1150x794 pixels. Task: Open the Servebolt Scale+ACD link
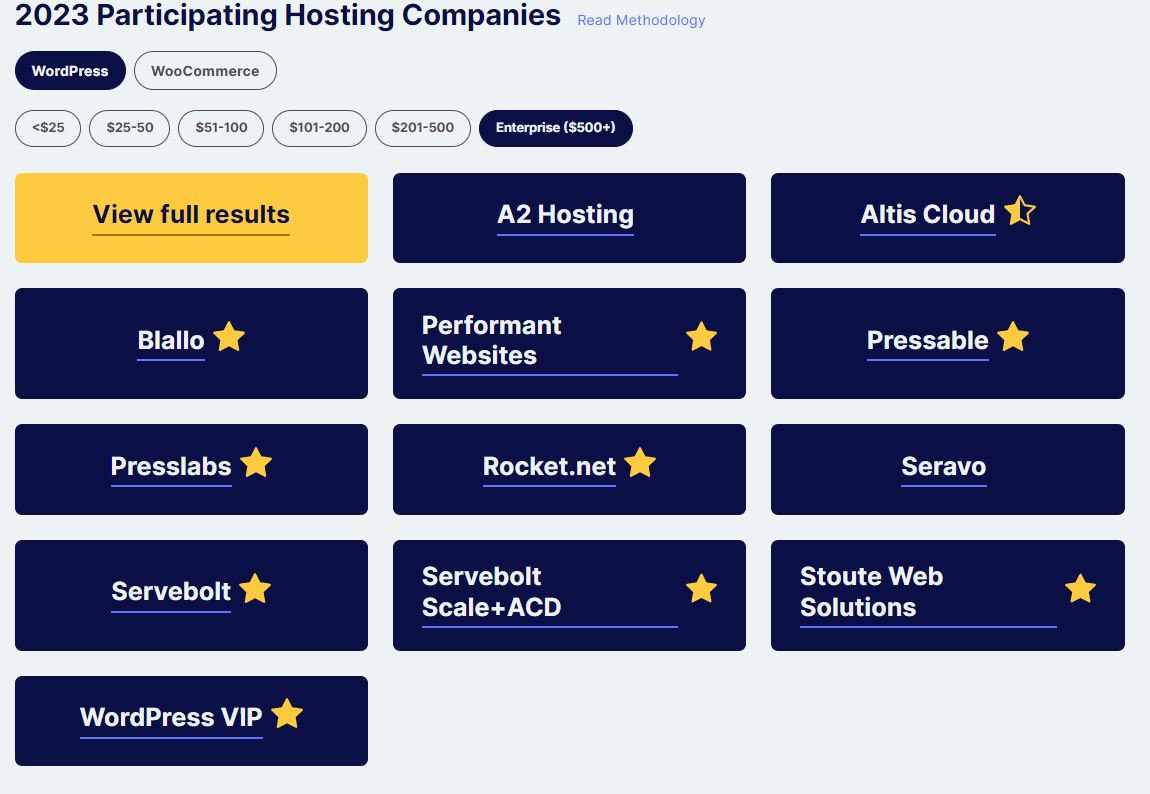pos(550,593)
